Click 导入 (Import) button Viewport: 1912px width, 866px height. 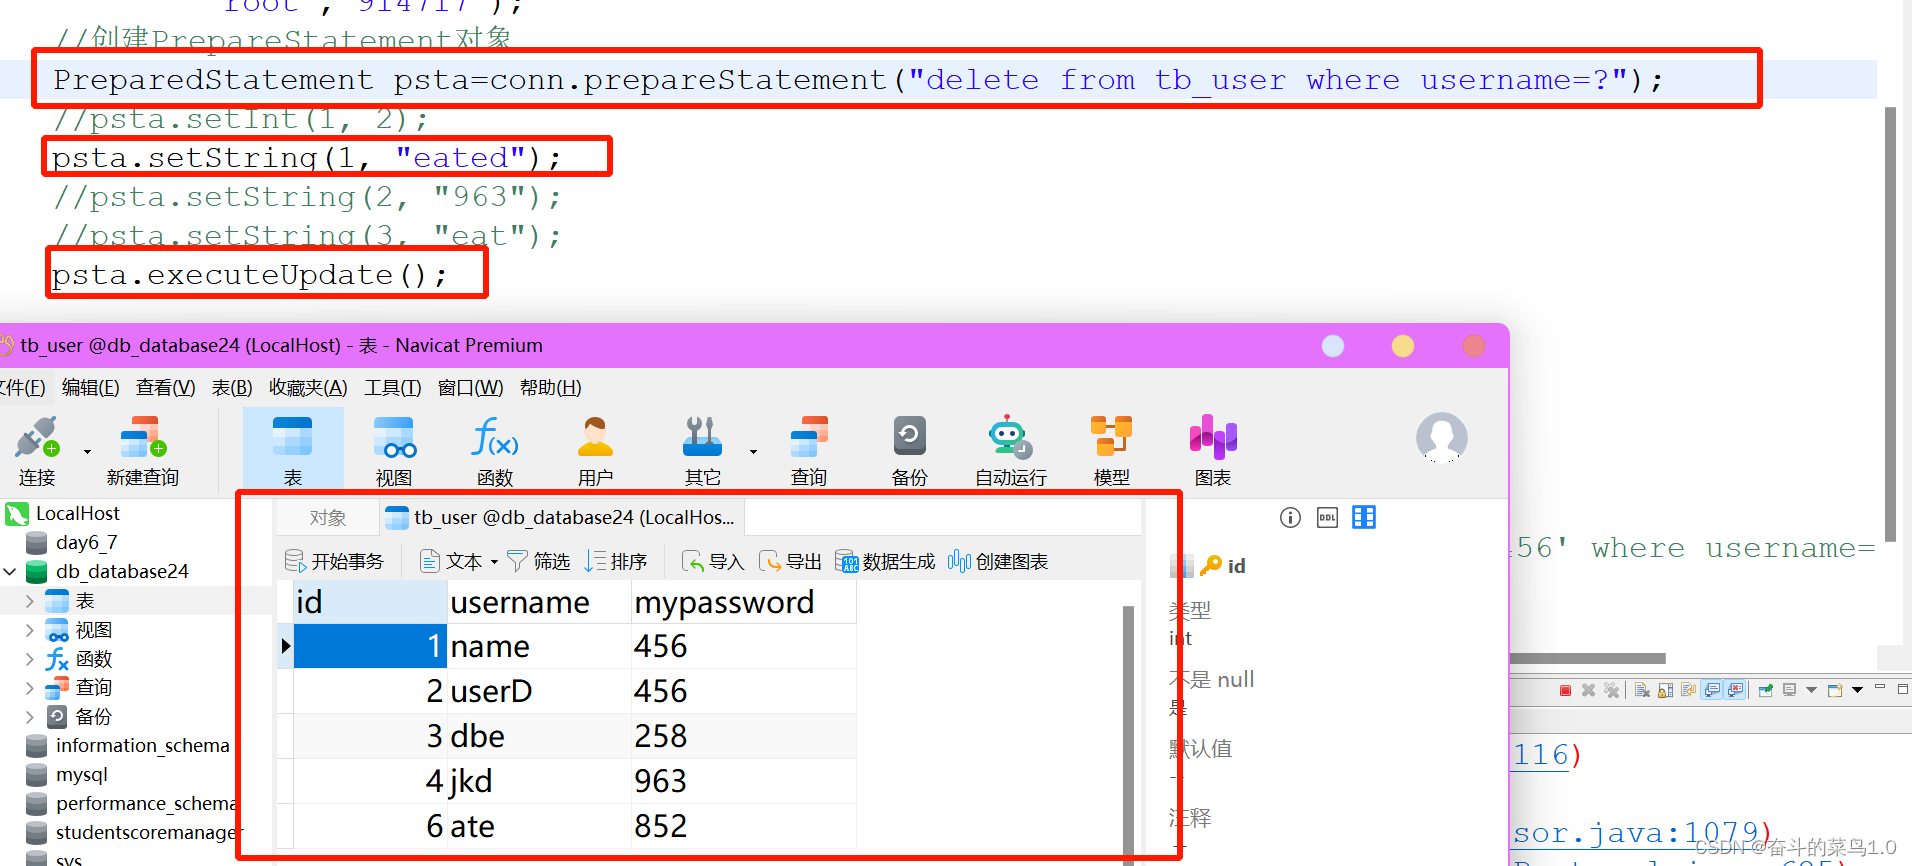coord(713,562)
